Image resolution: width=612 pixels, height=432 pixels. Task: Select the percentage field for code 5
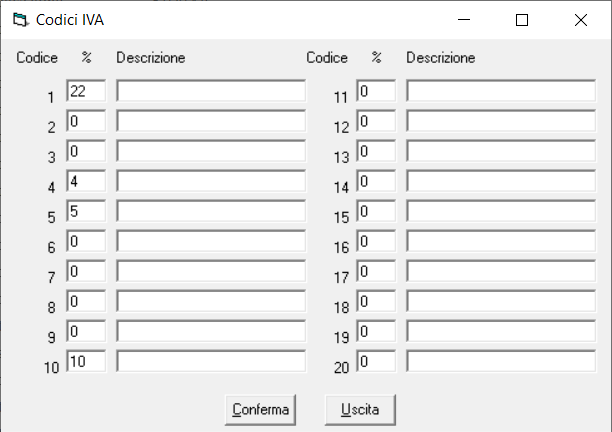click(86, 211)
